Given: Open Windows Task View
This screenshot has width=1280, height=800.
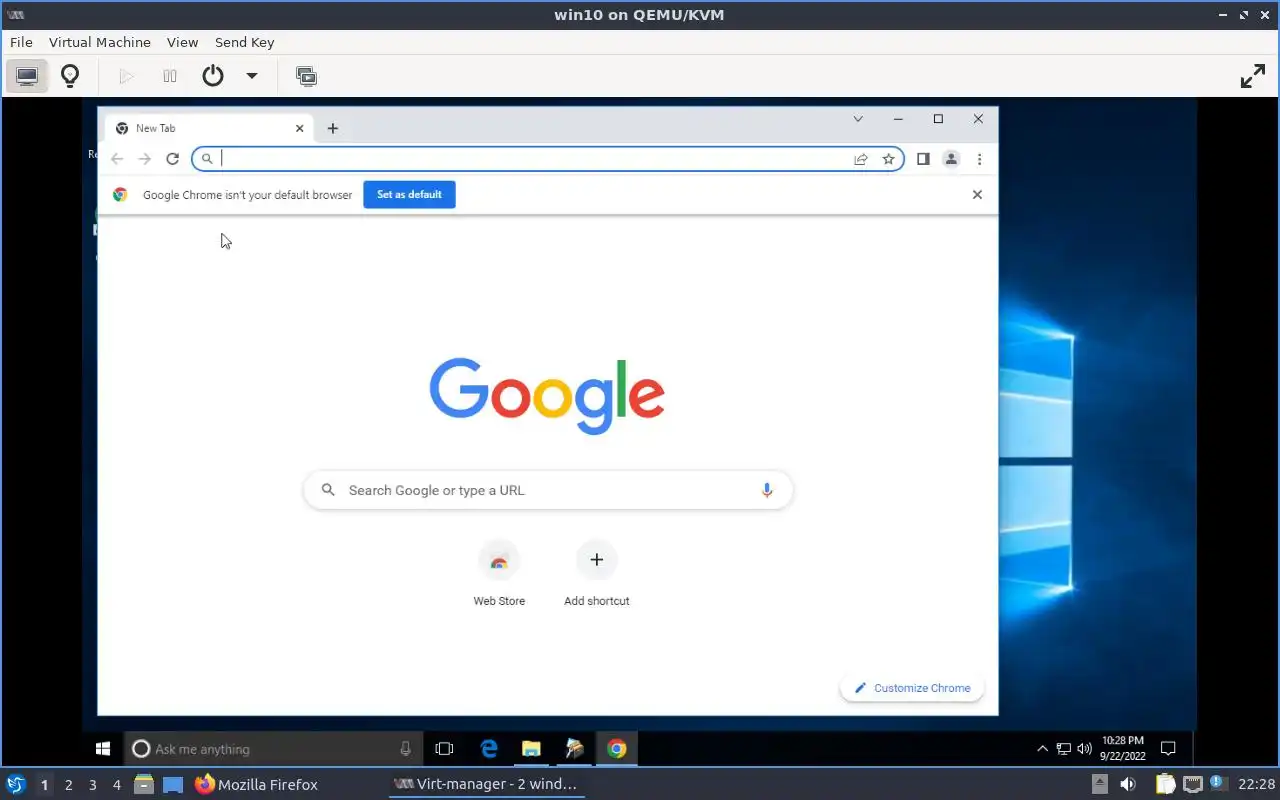Looking at the screenshot, I should pos(444,748).
